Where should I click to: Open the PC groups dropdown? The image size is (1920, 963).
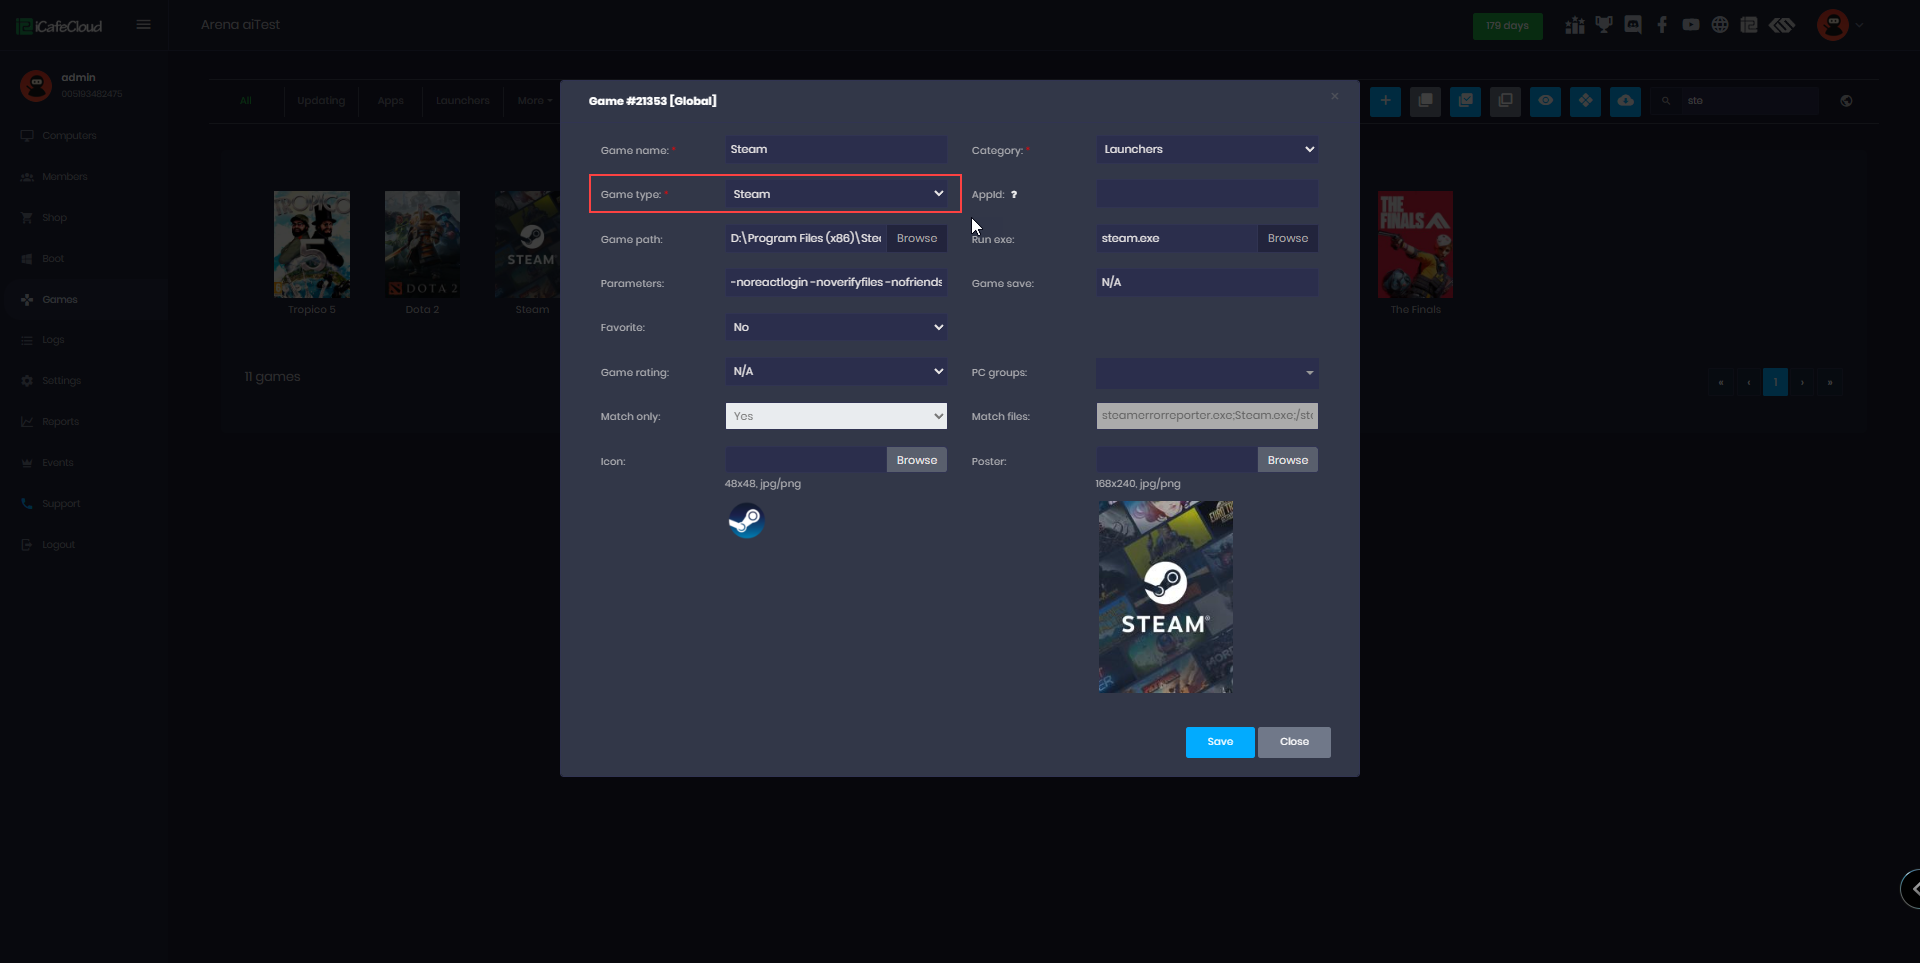[x=1207, y=373]
